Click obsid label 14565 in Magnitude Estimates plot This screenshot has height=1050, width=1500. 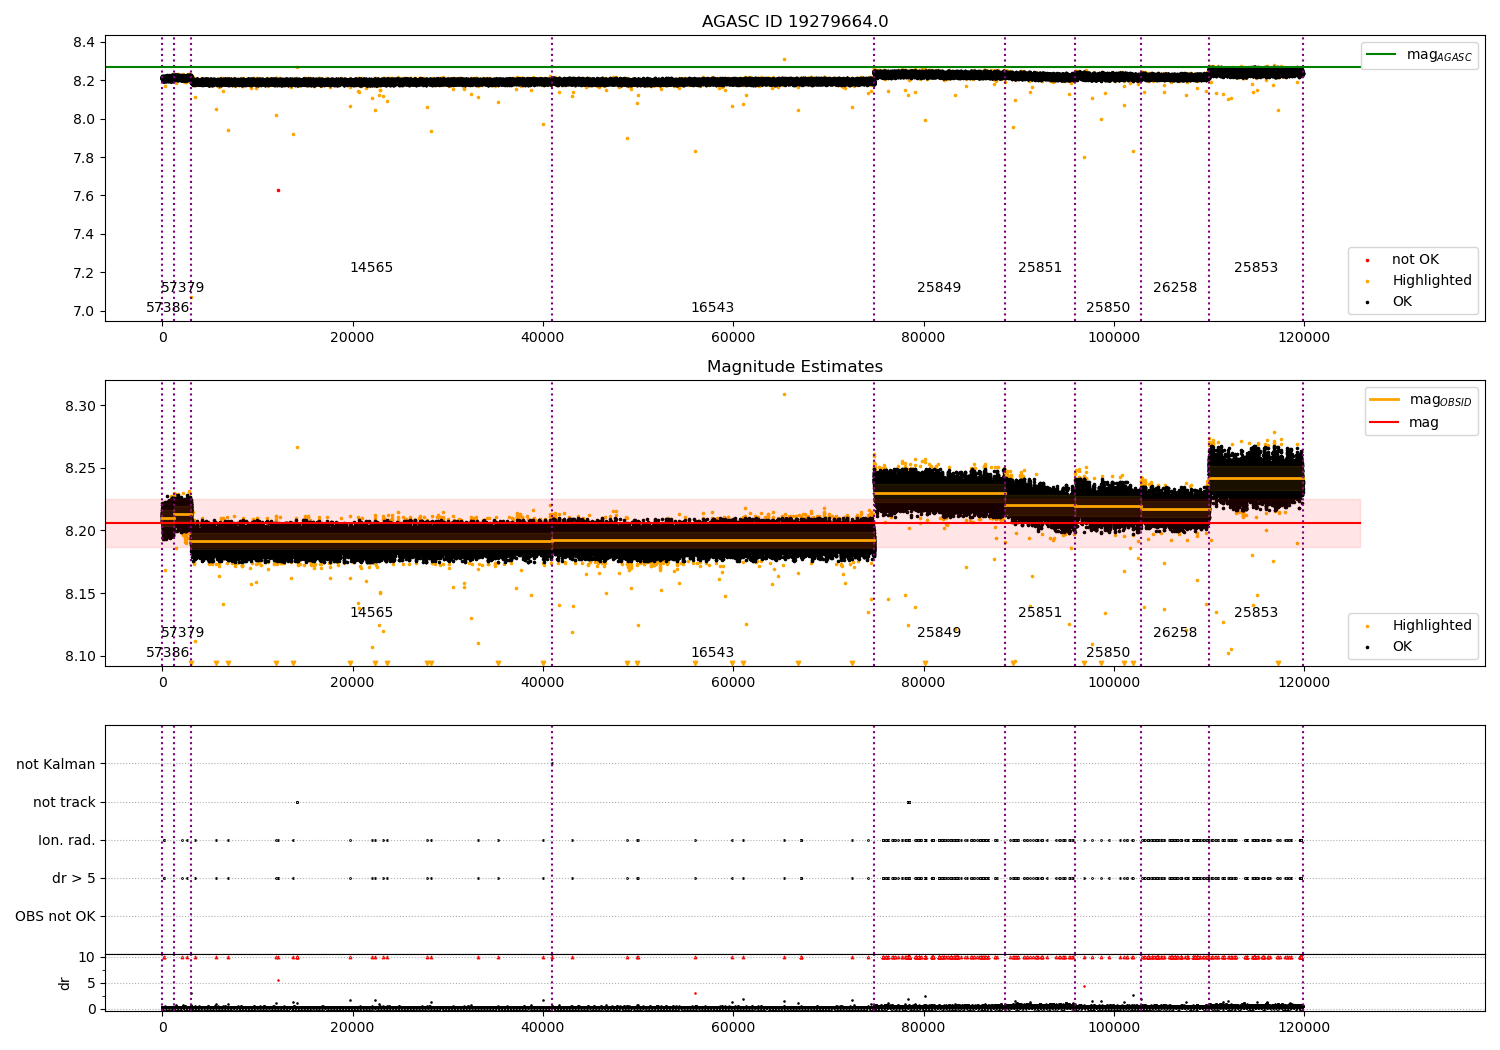pyautogui.click(x=371, y=613)
